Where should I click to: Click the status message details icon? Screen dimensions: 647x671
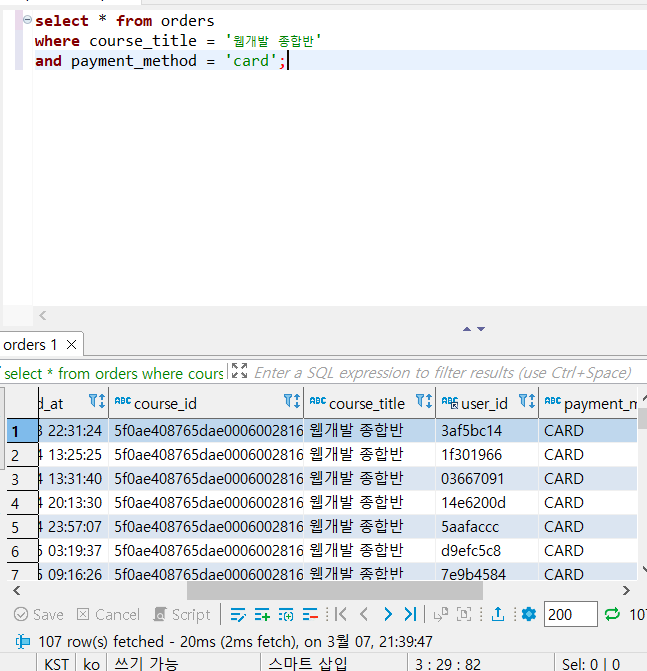pyautogui.click(x=23, y=641)
